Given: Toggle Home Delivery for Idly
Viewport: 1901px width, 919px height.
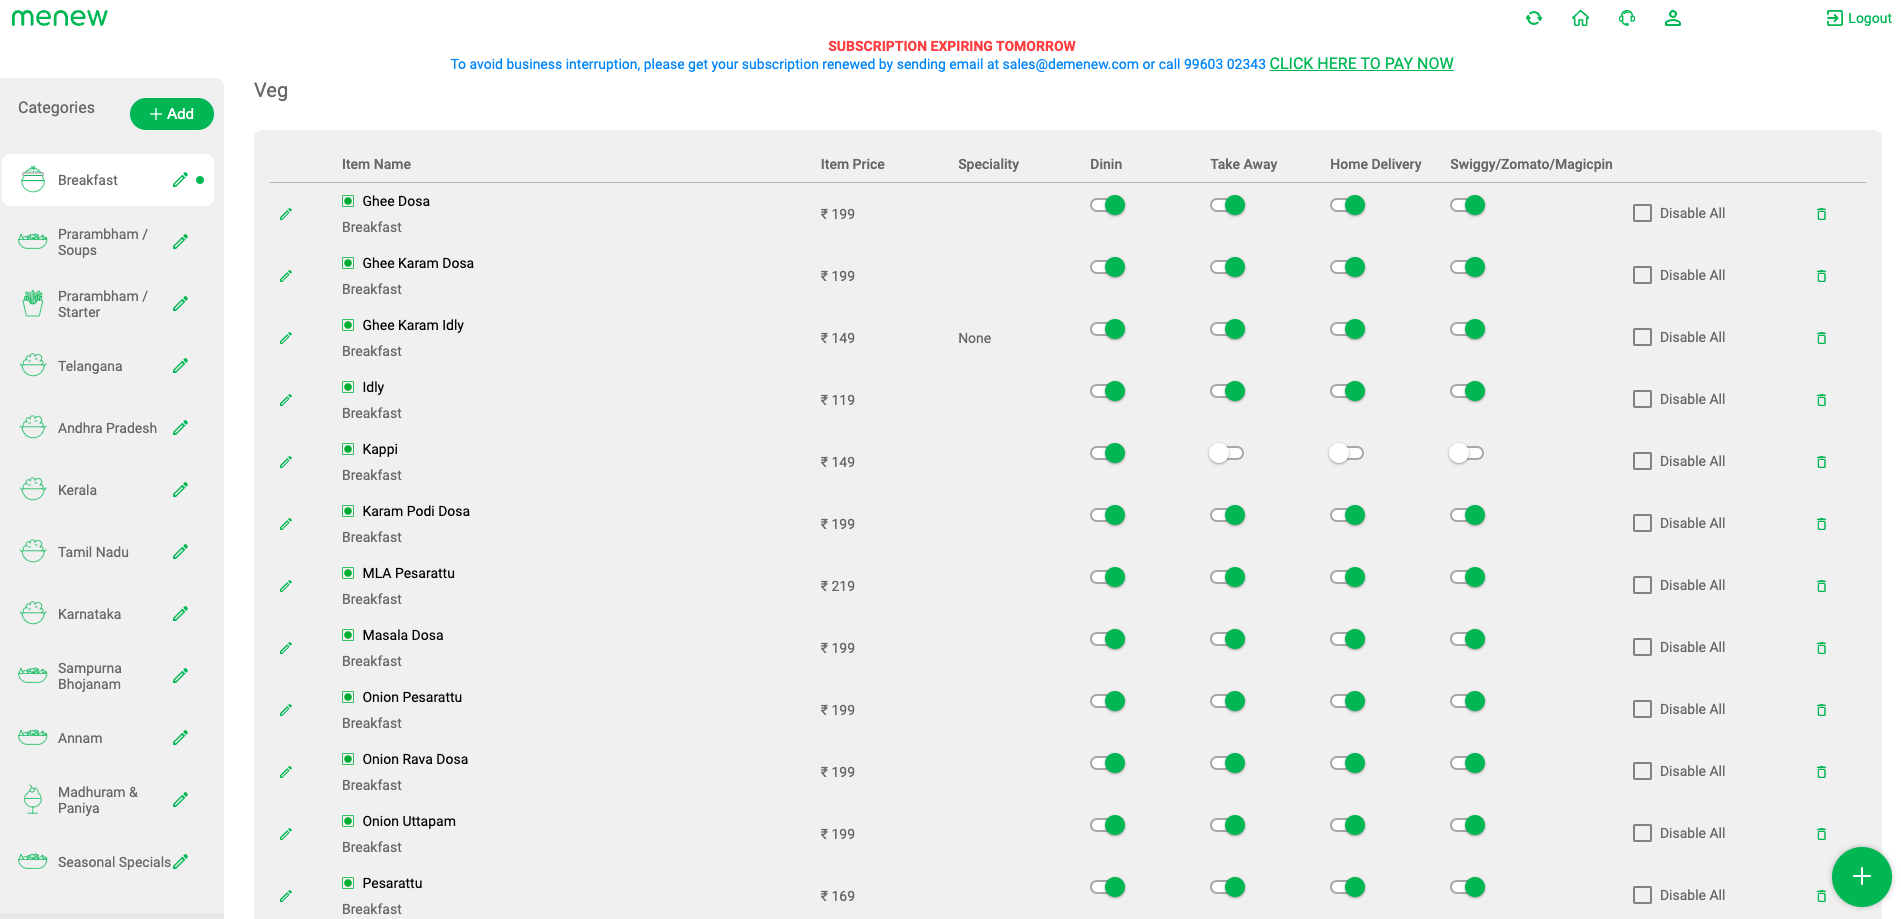Looking at the screenshot, I should (x=1347, y=391).
